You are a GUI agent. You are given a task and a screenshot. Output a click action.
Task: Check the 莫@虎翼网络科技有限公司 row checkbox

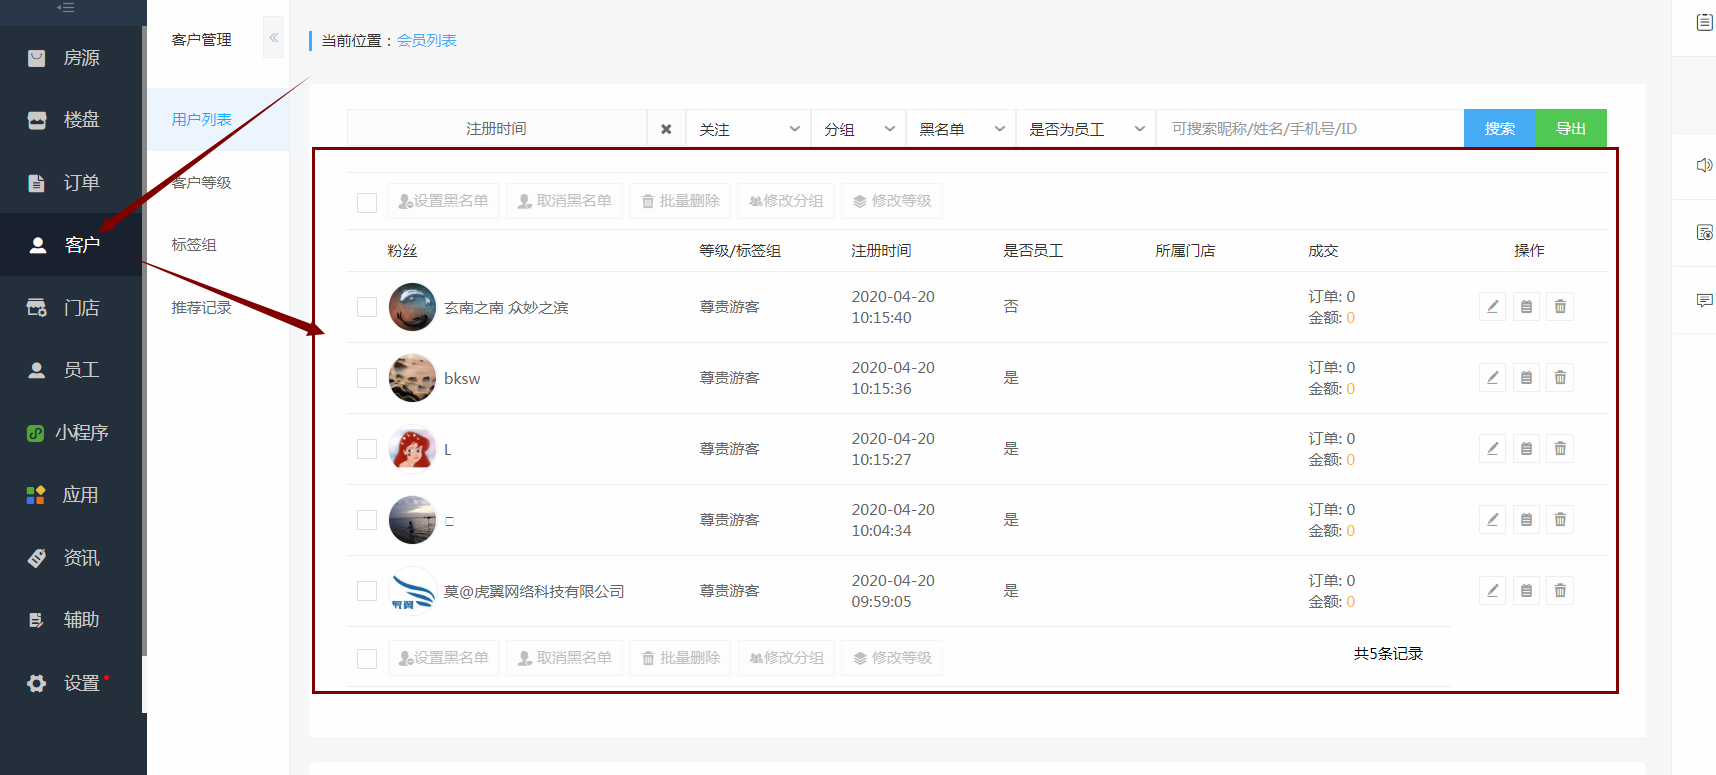(367, 591)
